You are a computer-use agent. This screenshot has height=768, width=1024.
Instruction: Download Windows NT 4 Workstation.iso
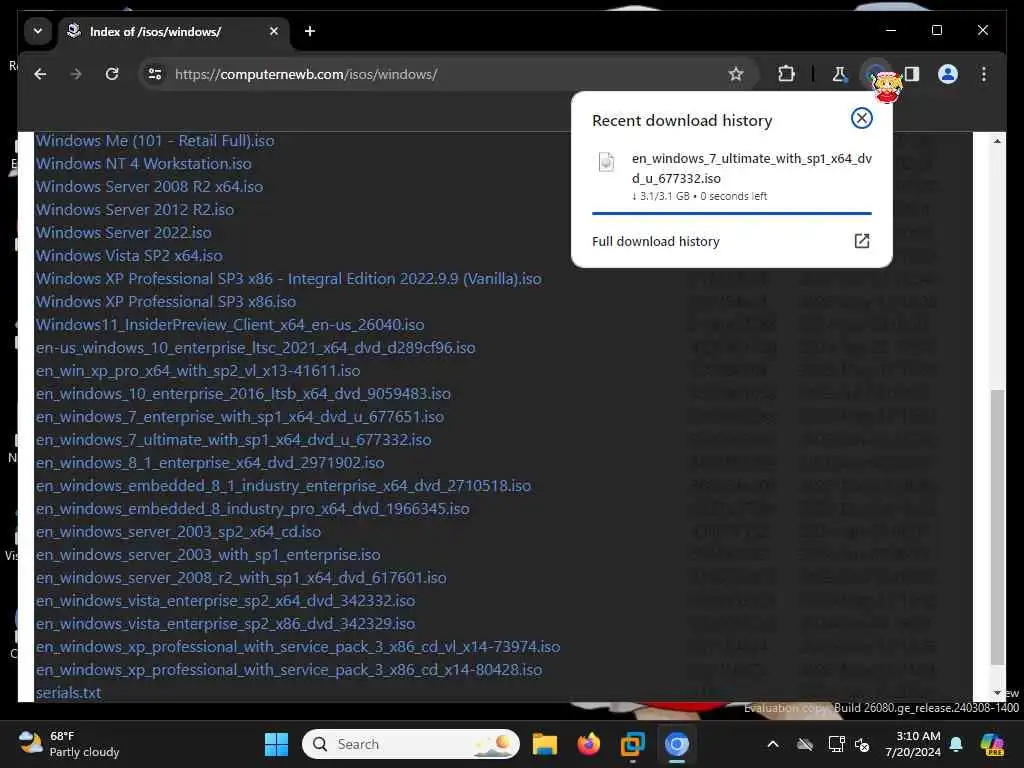144,164
